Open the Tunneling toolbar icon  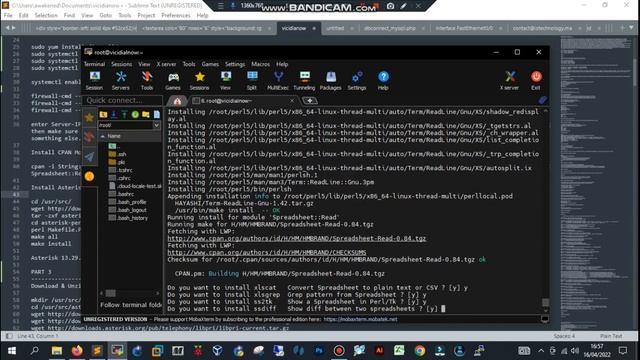304,80
